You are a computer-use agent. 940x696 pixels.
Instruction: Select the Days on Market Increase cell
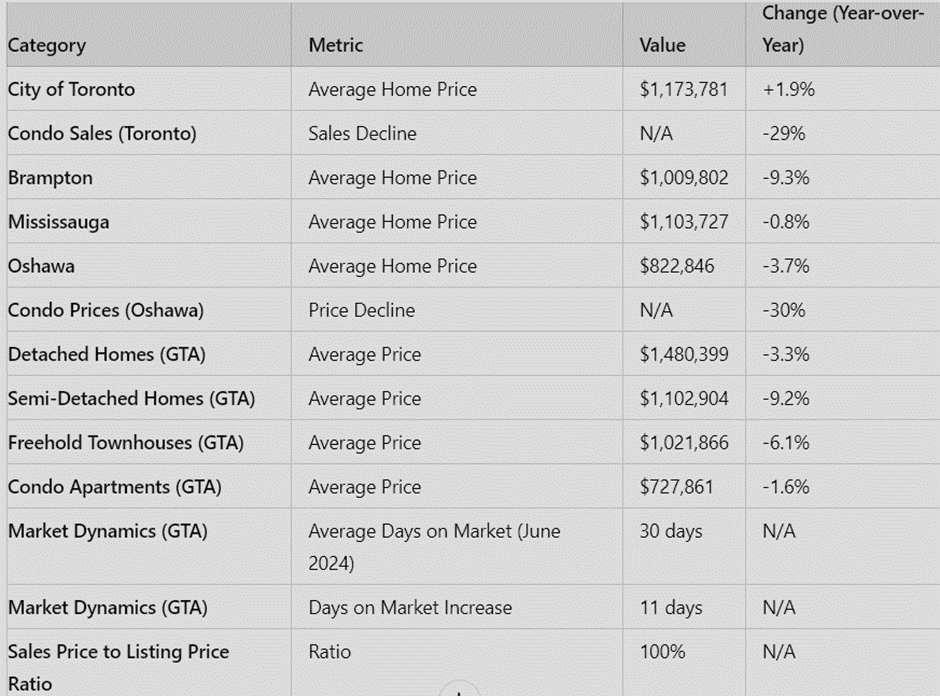pos(410,607)
